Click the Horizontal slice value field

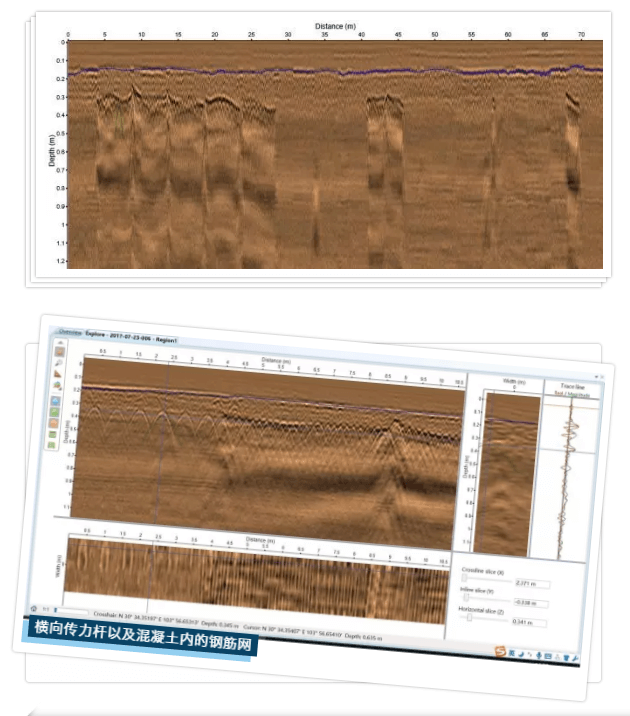click(529, 624)
